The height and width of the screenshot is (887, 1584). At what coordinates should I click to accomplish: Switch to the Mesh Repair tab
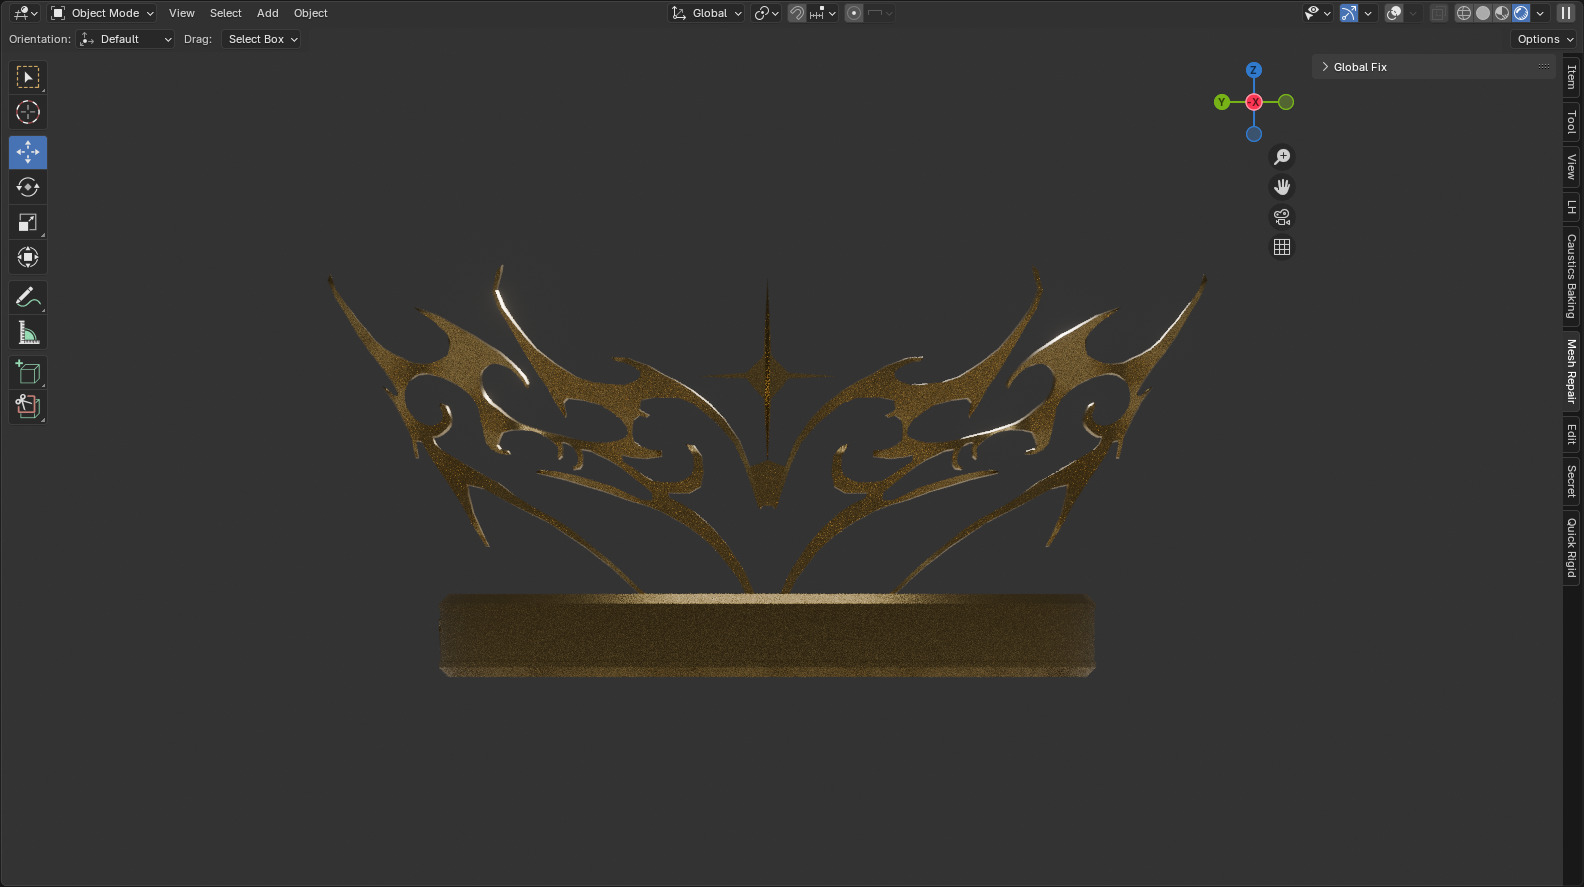(x=1572, y=371)
